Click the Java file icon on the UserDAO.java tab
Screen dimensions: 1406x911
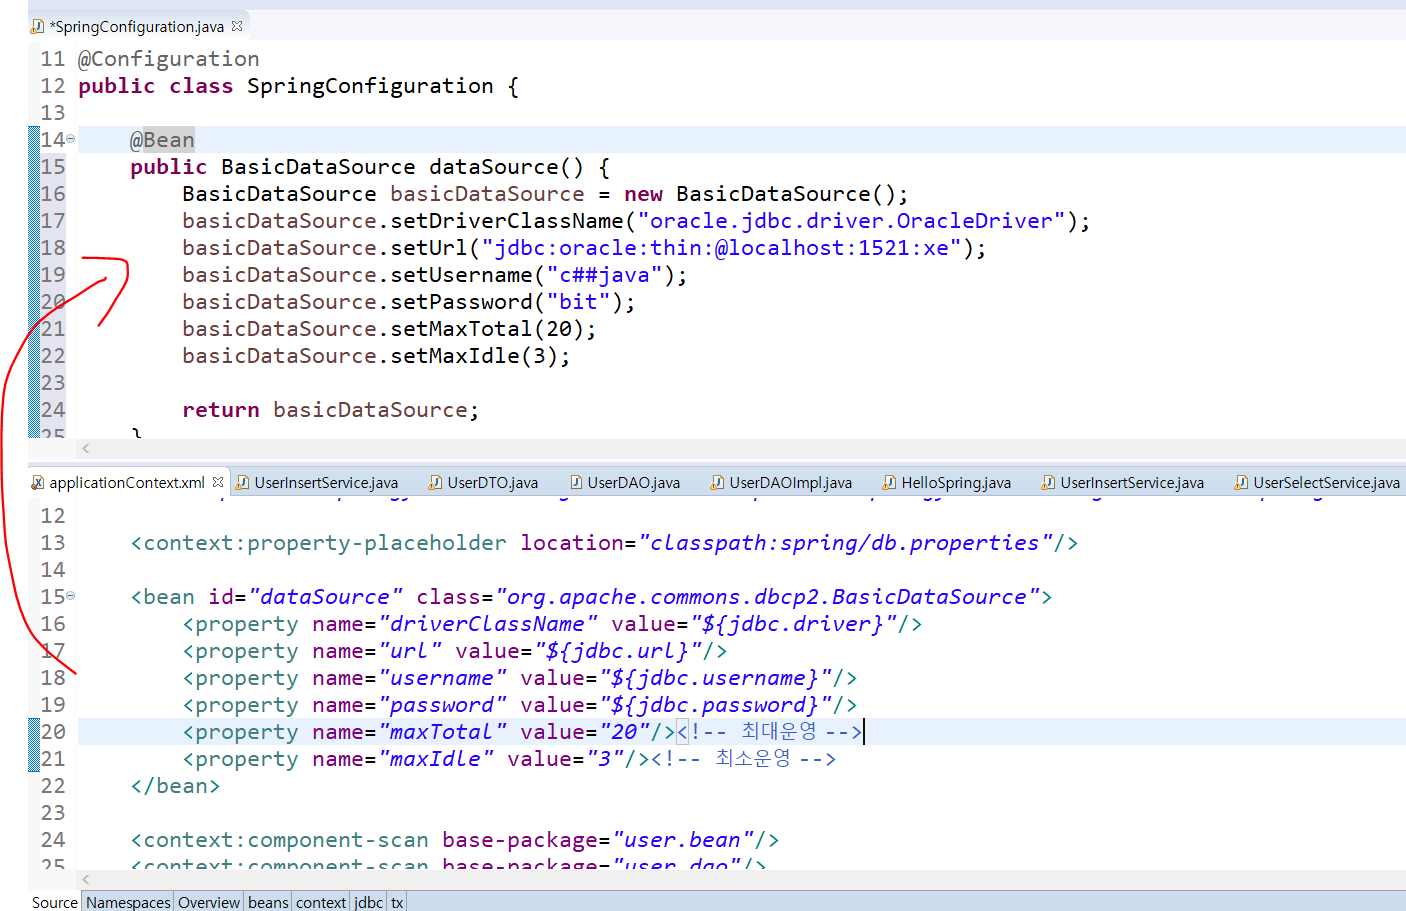[x=576, y=482]
